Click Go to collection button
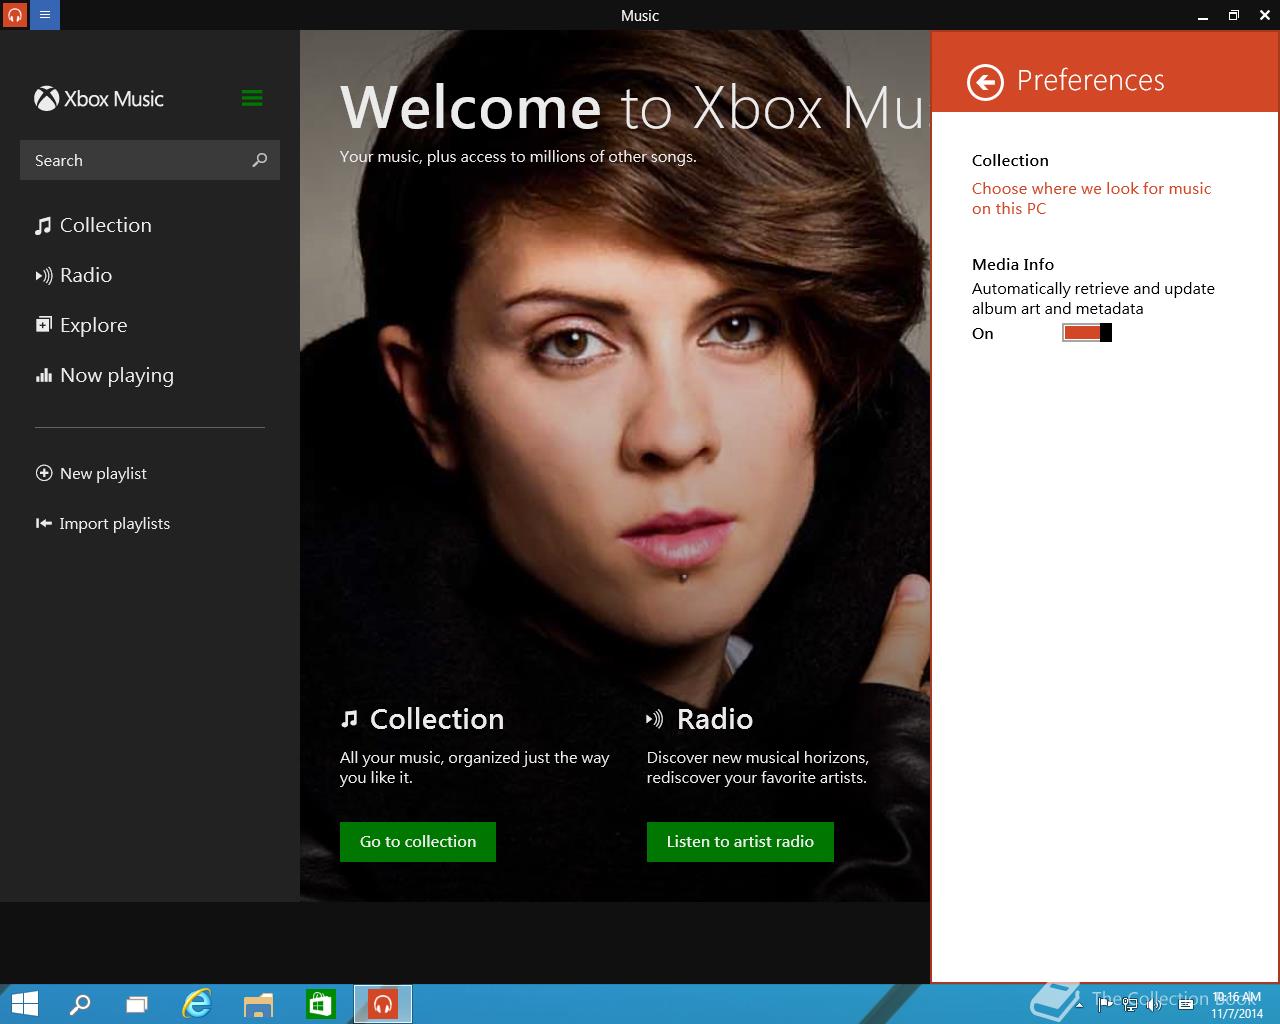Screen dimensions: 1280x1024 (x=418, y=842)
